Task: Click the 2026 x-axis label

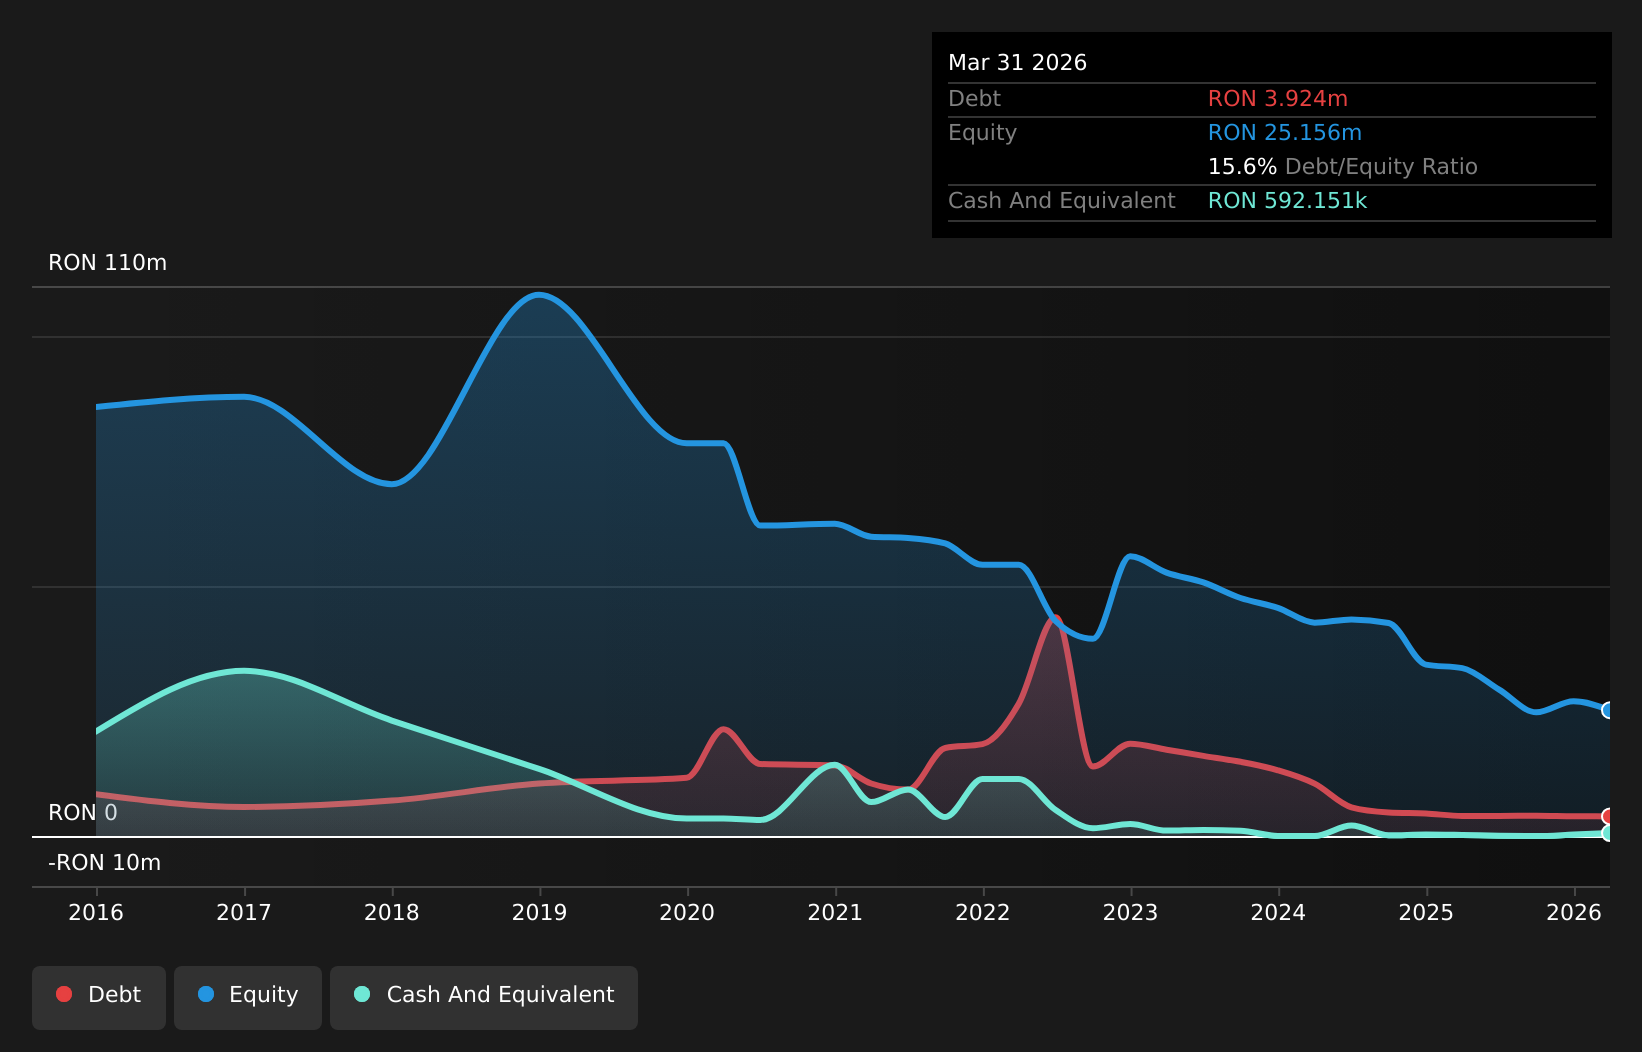Action: [x=1574, y=913]
